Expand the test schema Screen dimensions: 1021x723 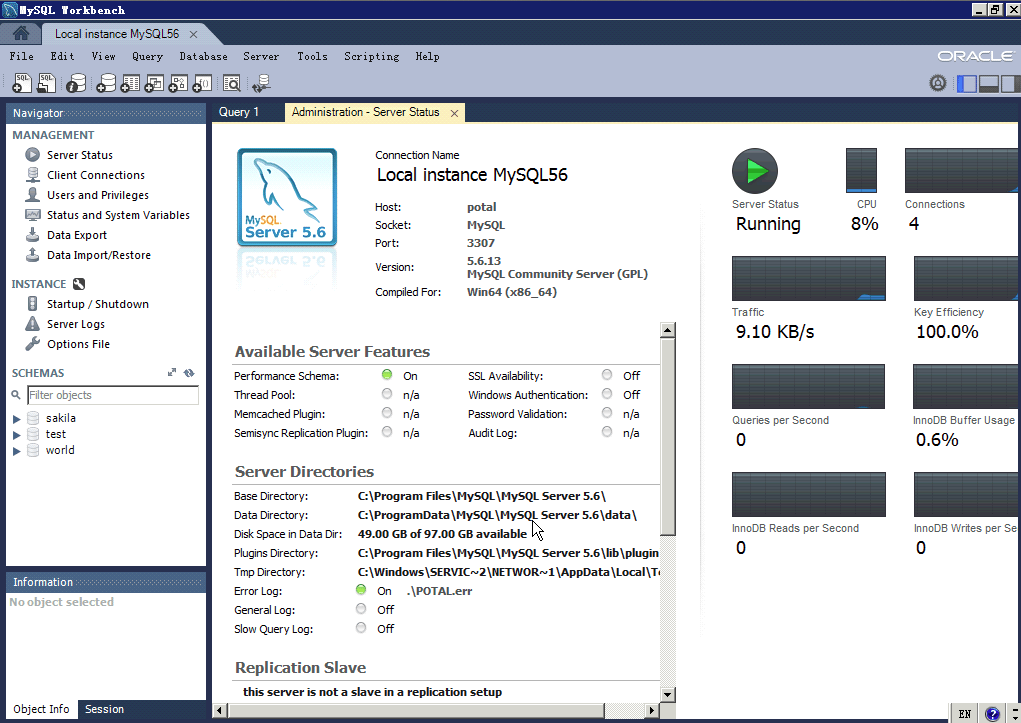(17, 435)
